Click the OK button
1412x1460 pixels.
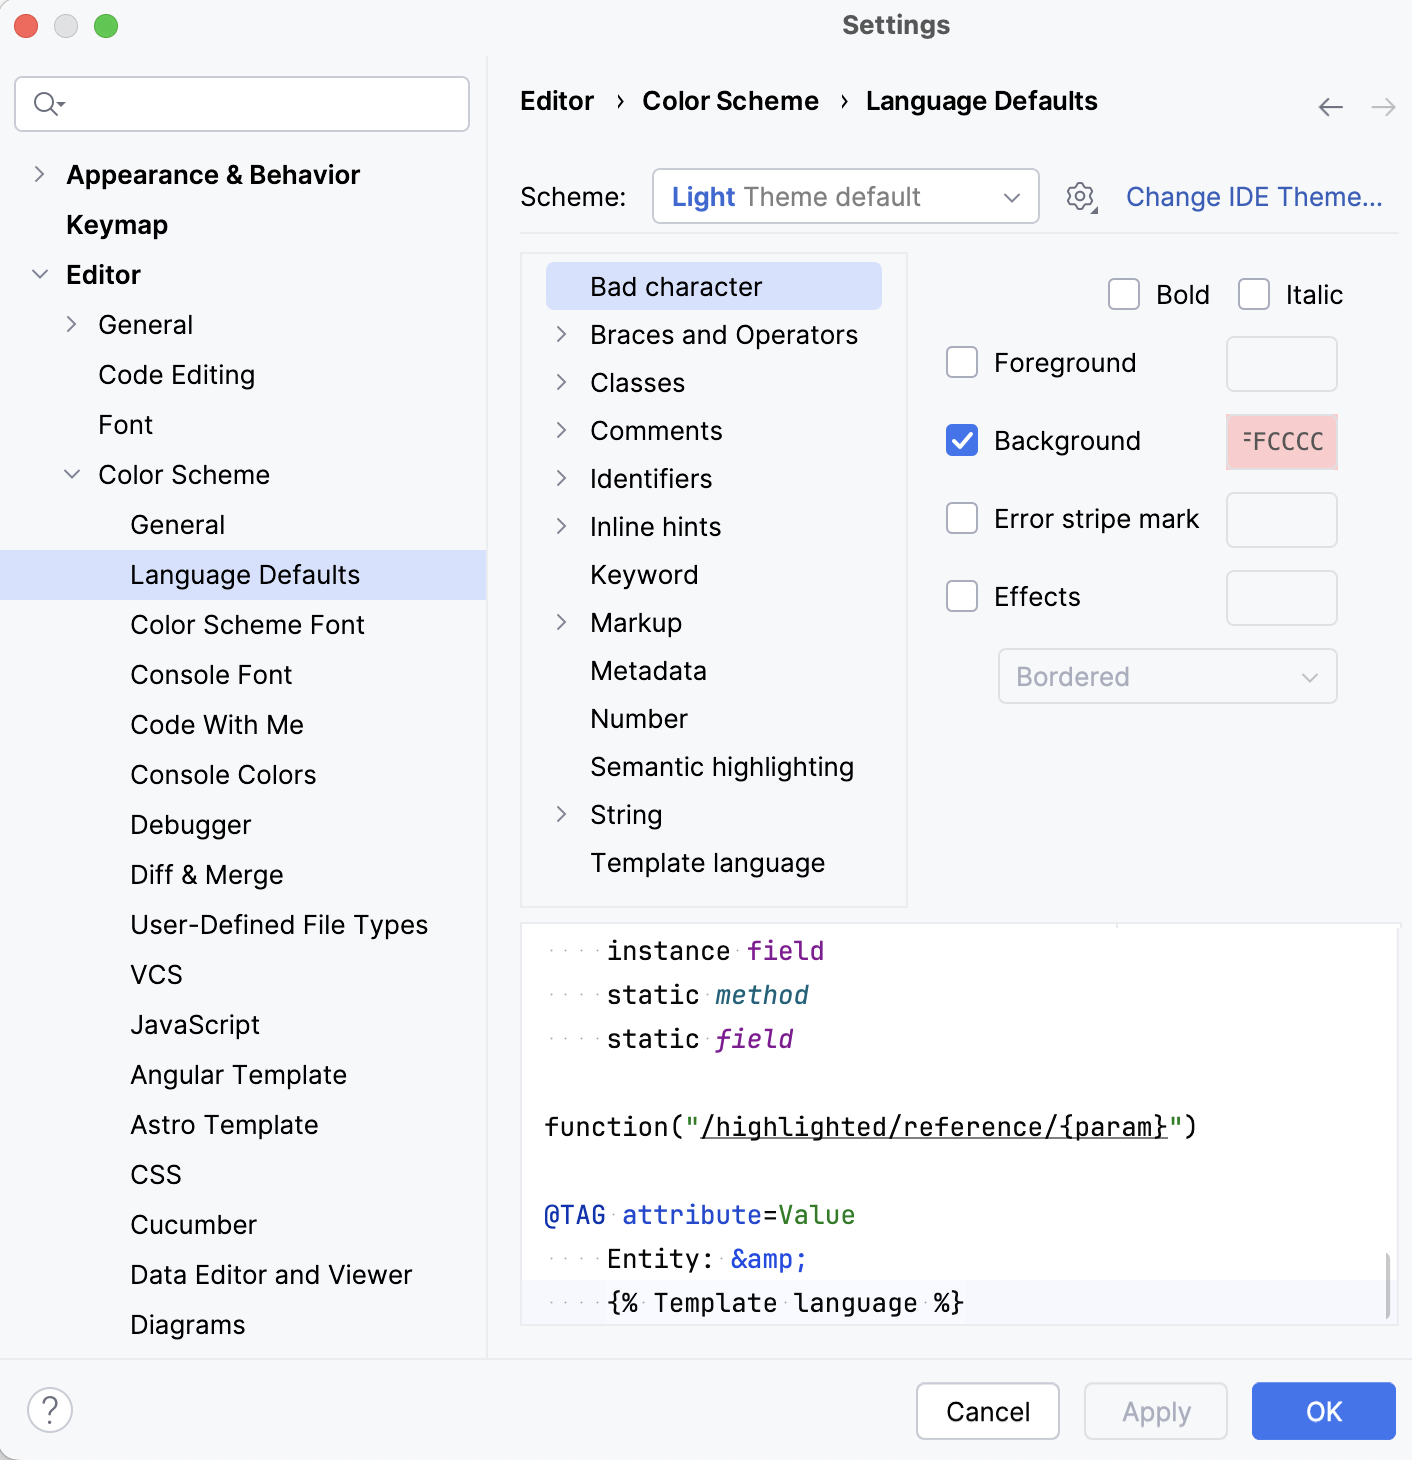[1323, 1411]
